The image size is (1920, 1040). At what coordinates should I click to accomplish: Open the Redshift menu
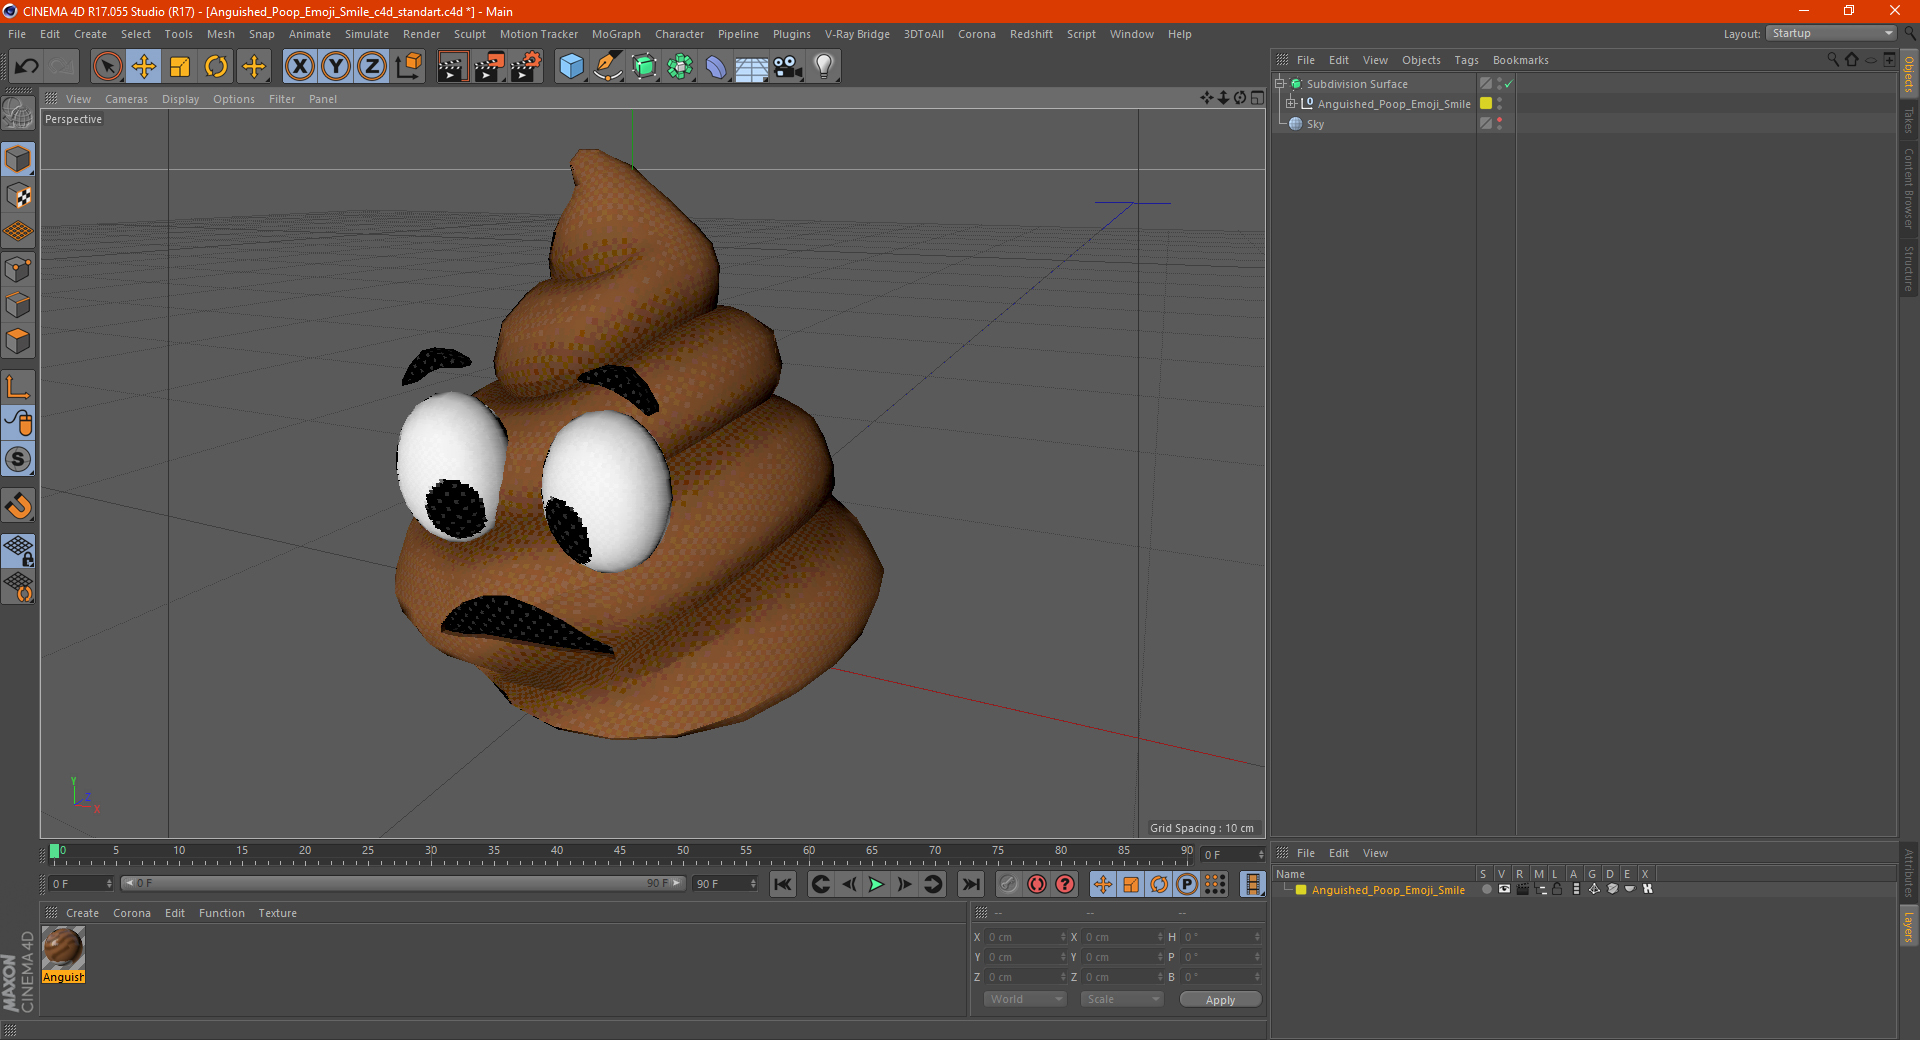click(1031, 34)
